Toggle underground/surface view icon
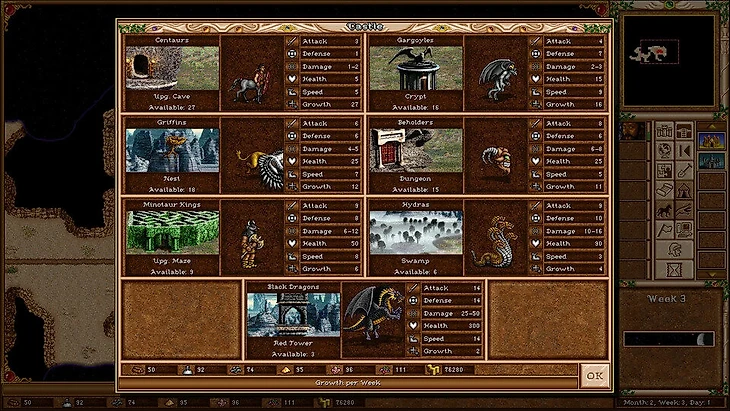This screenshot has height=411, width=730. 684,131
